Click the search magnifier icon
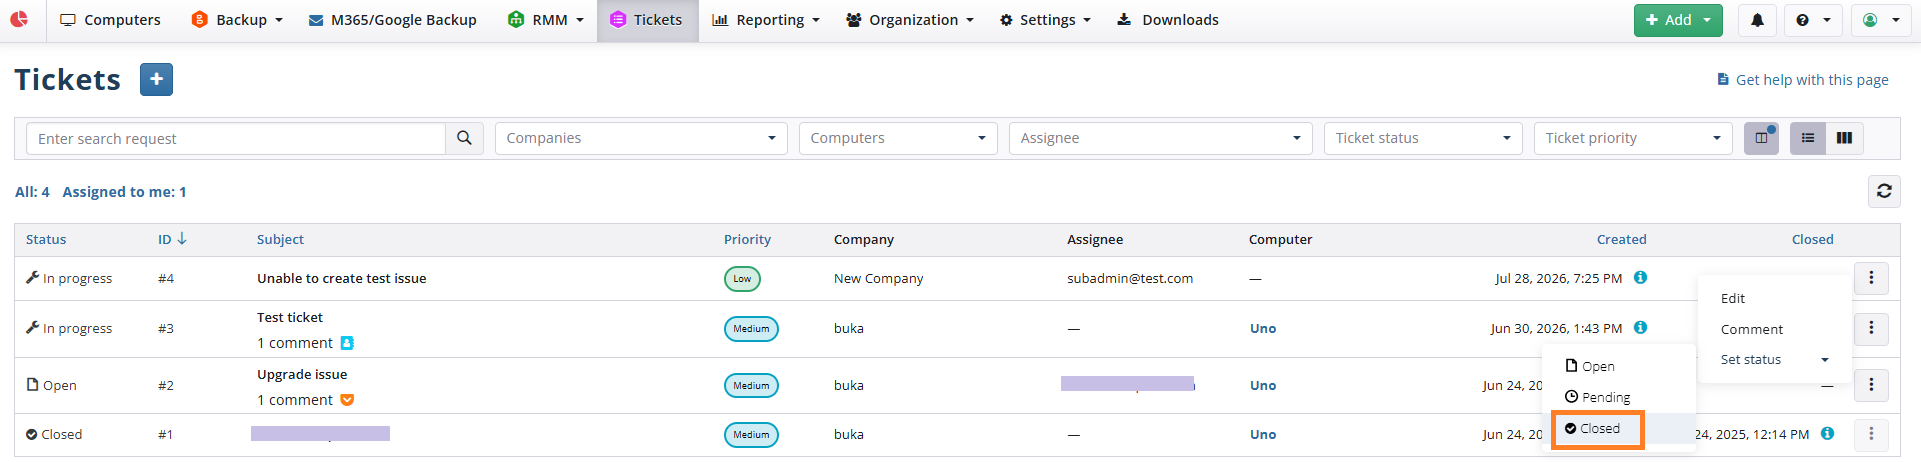This screenshot has height=462, width=1921. pos(464,138)
